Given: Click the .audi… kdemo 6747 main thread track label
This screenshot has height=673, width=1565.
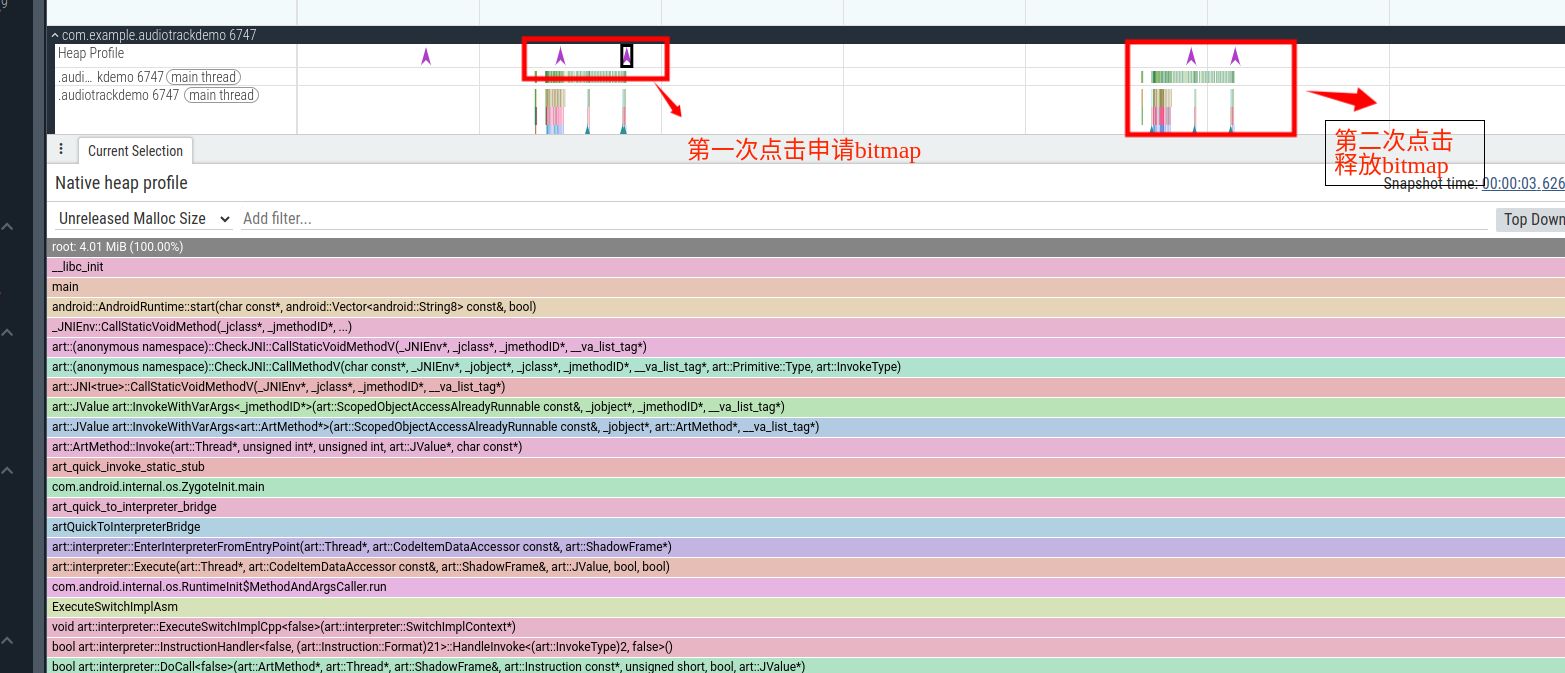Looking at the screenshot, I should (x=150, y=77).
